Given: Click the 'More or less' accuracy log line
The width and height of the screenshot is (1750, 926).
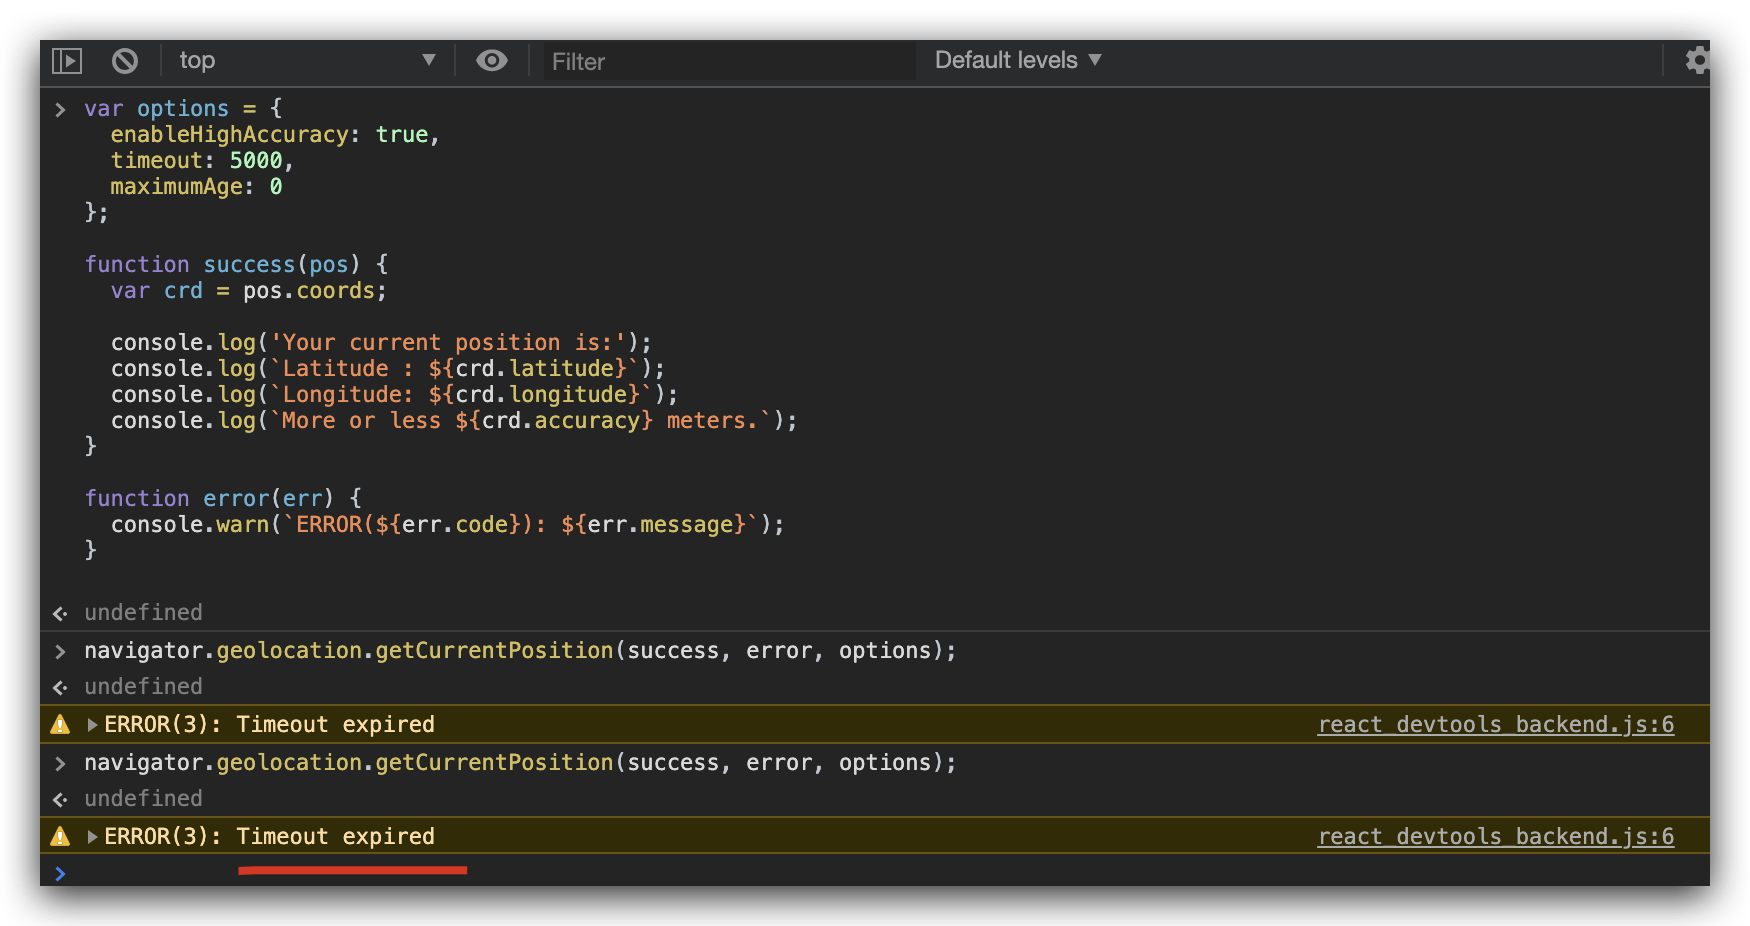Looking at the screenshot, I should pyautogui.click(x=454, y=421).
